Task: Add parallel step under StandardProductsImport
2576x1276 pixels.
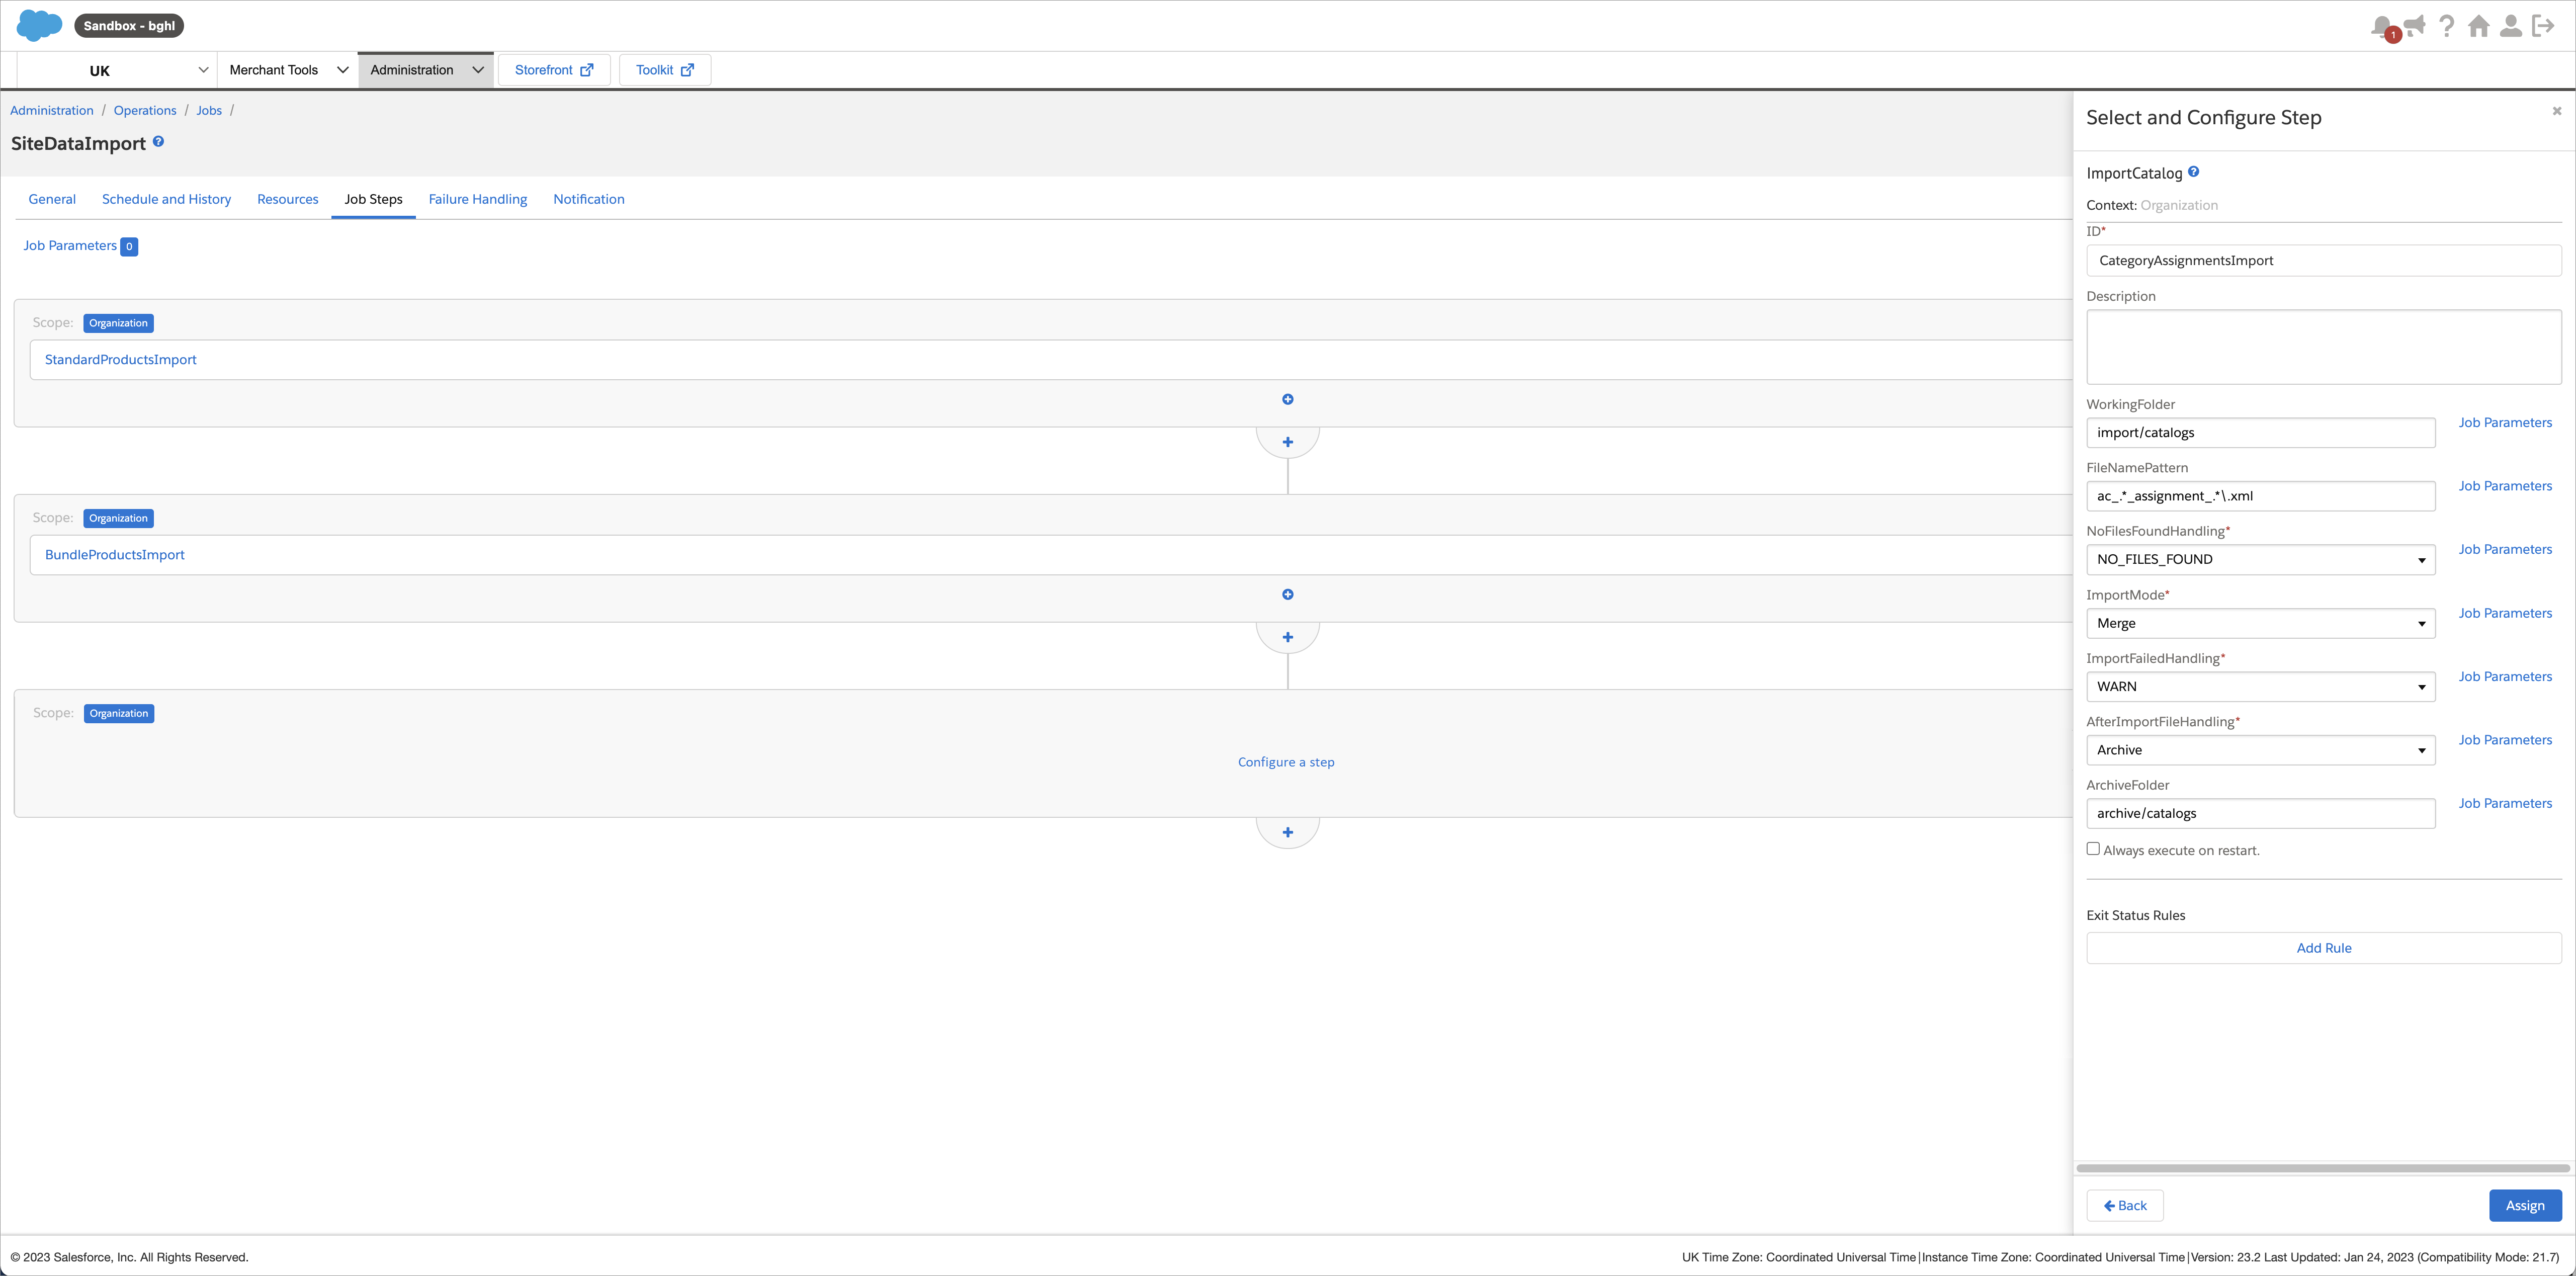Action: coord(1287,399)
